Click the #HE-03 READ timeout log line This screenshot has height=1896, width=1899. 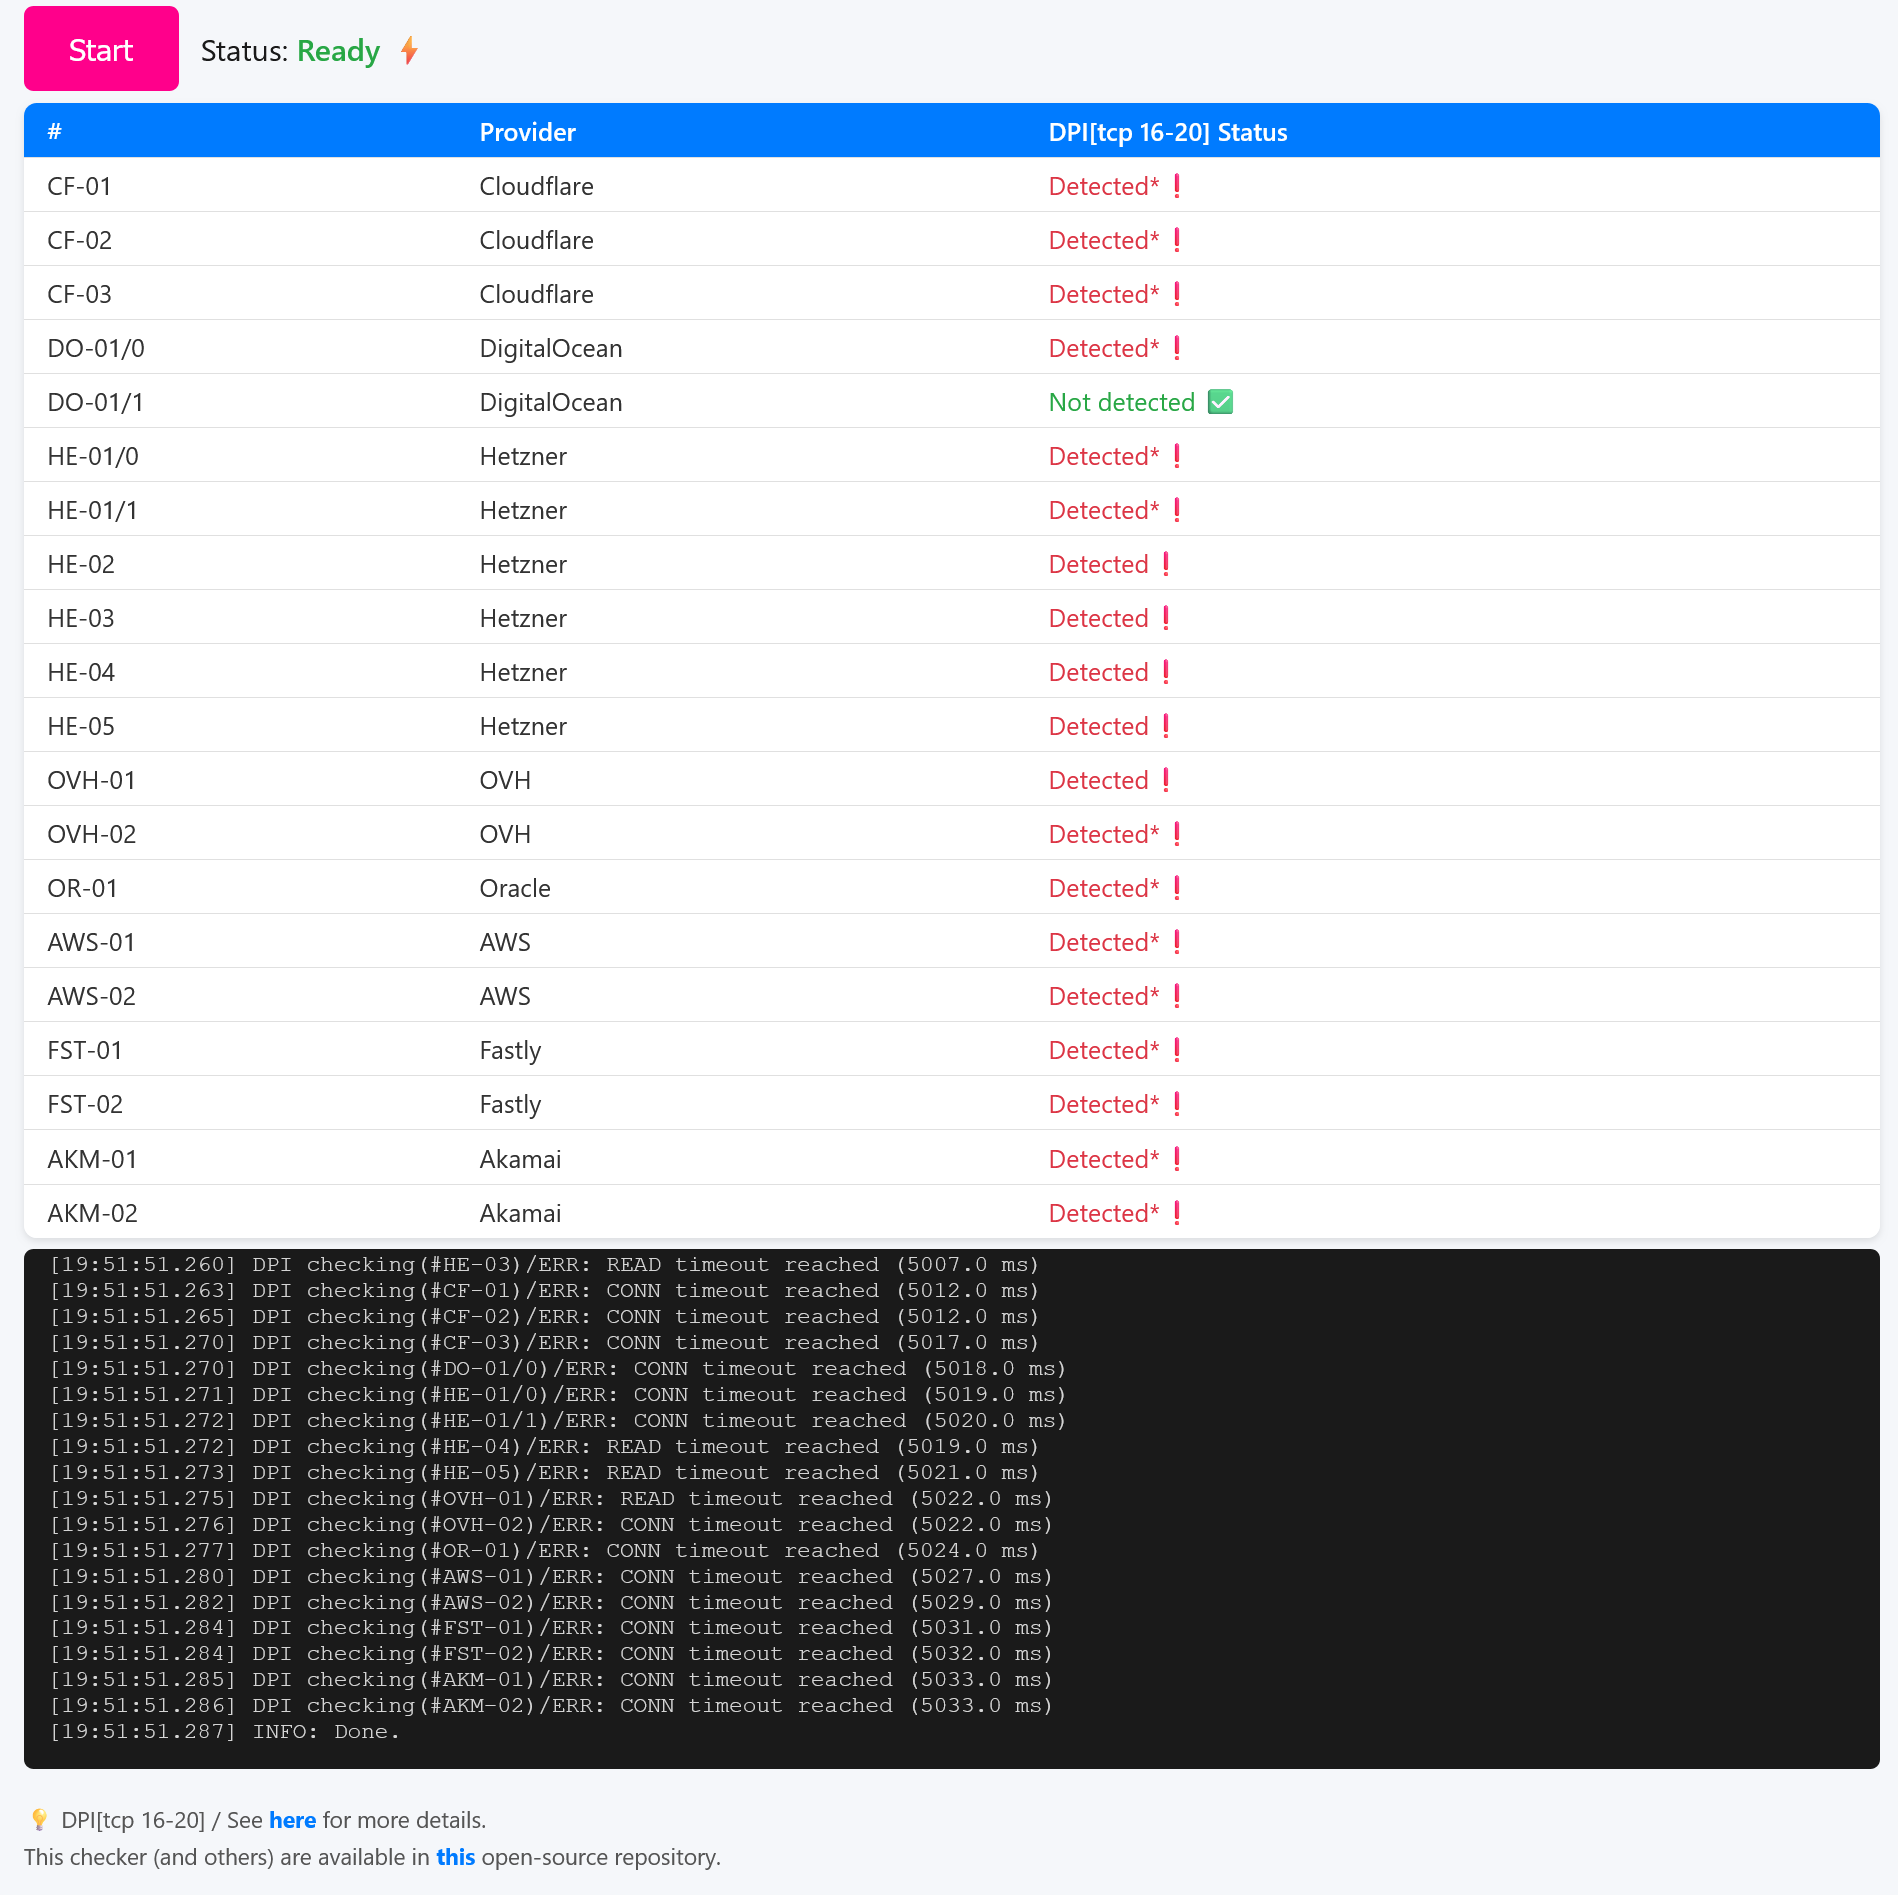(x=545, y=1264)
